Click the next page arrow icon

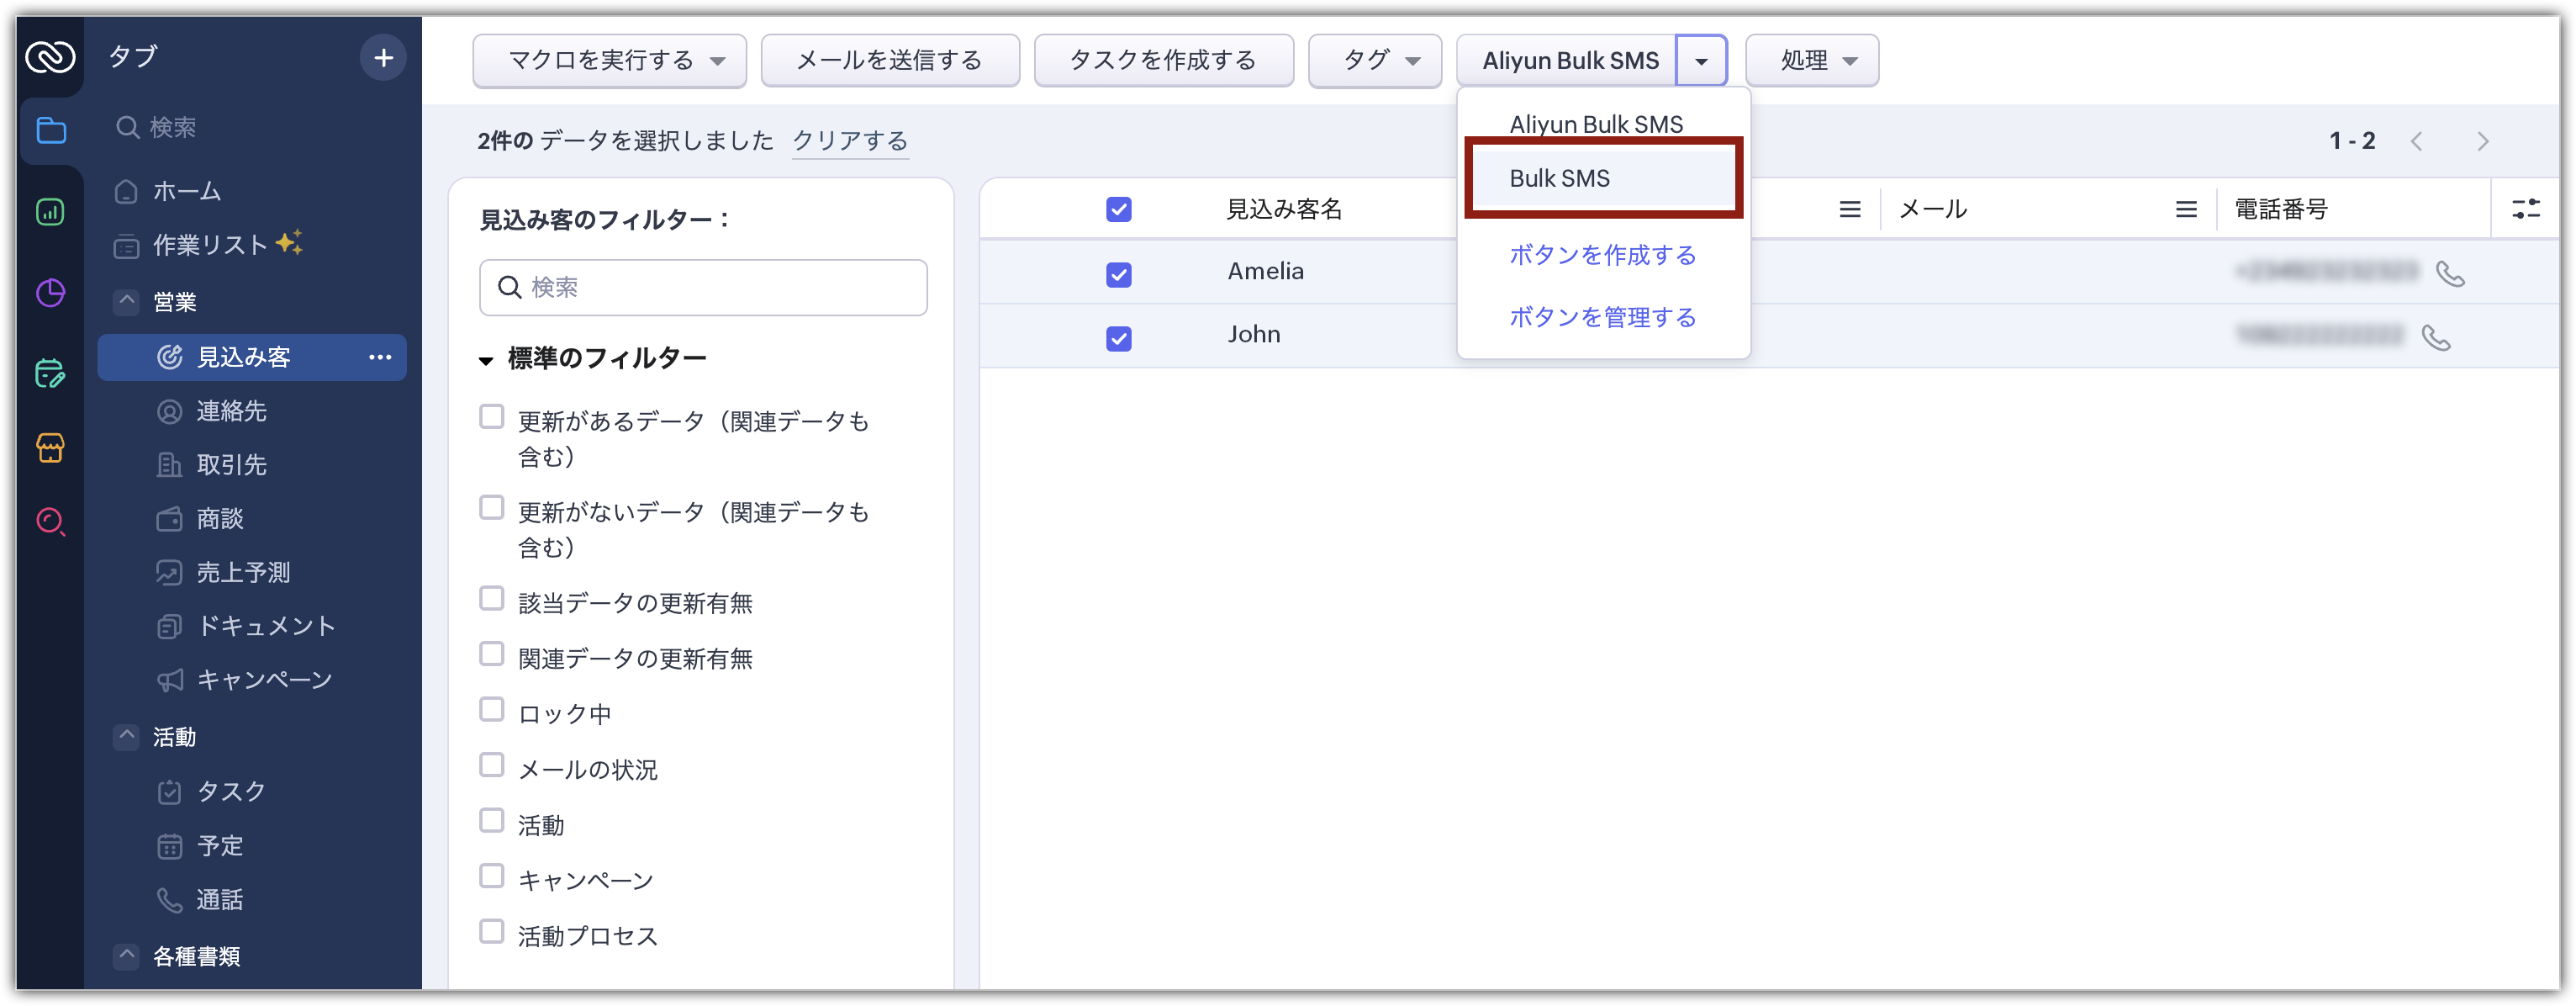(2483, 142)
